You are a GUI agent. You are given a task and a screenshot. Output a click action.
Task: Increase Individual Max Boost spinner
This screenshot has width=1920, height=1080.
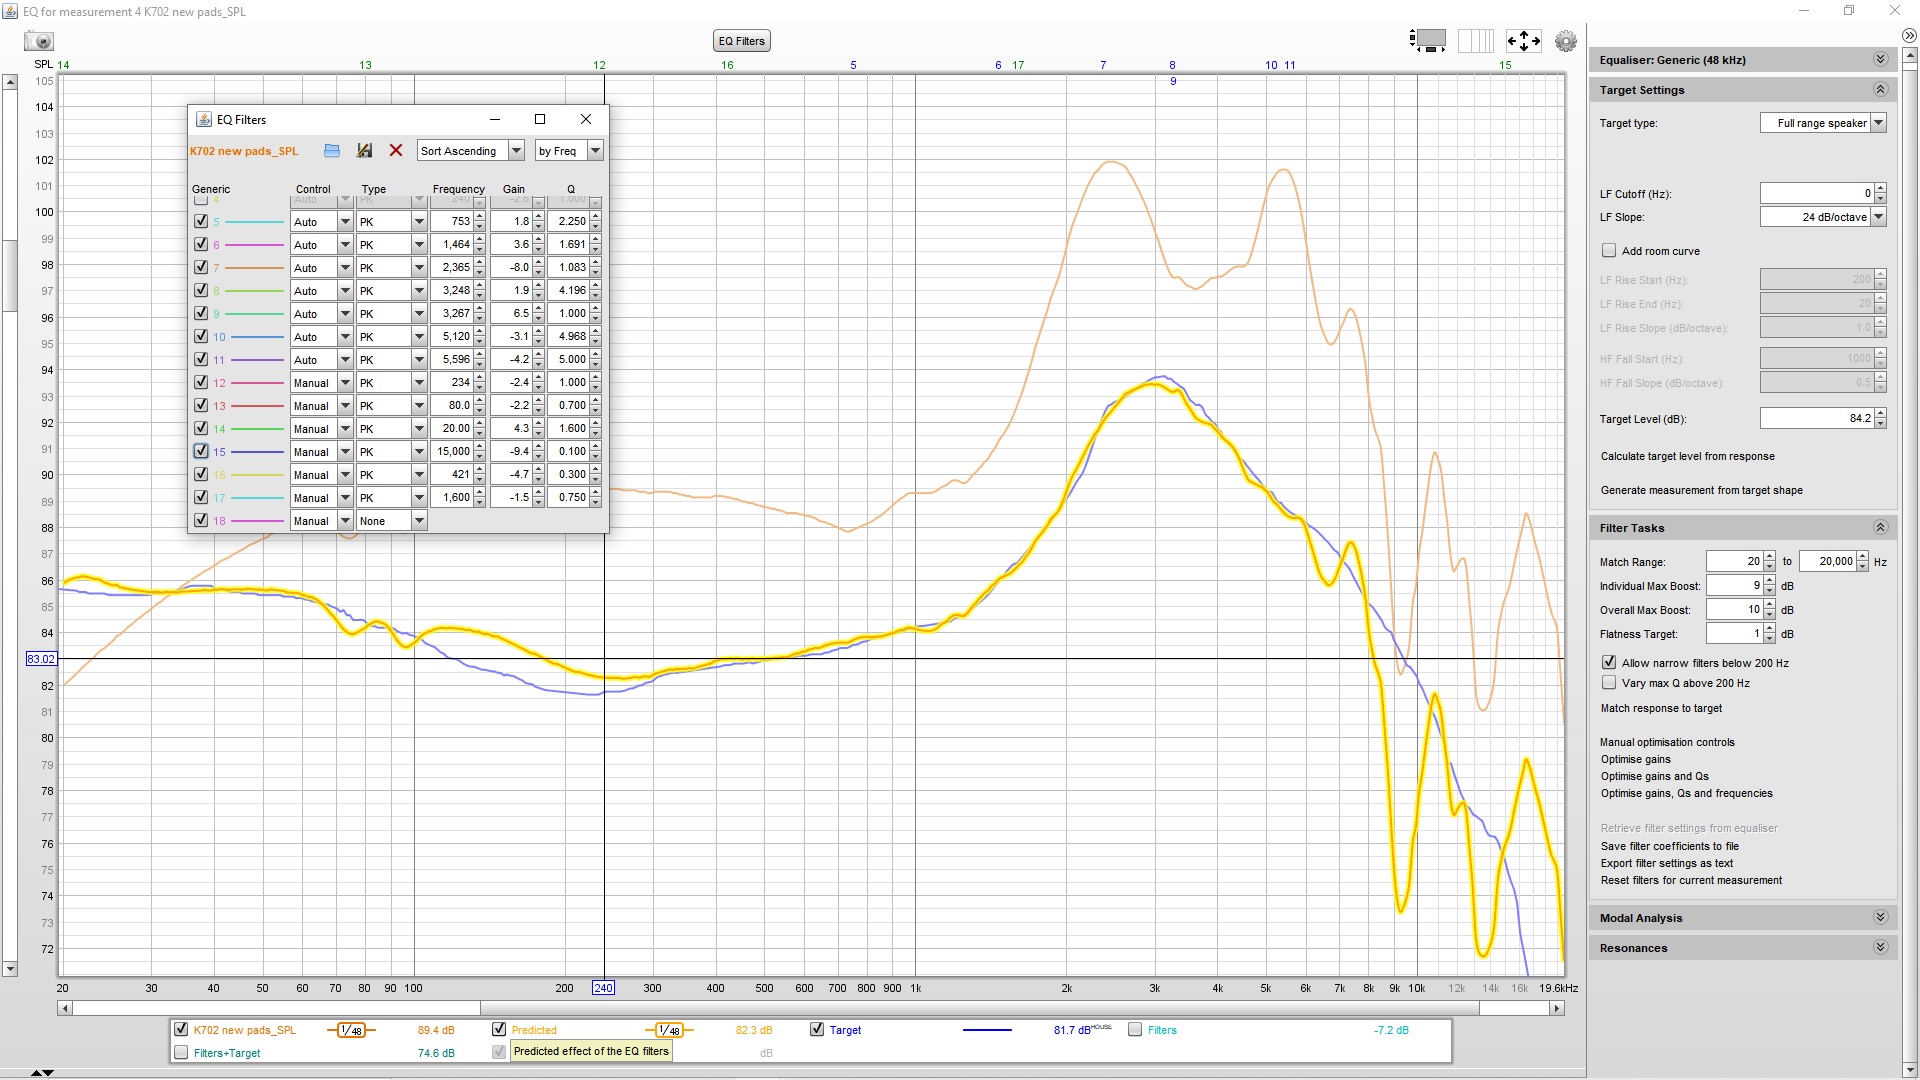click(1769, 581)
